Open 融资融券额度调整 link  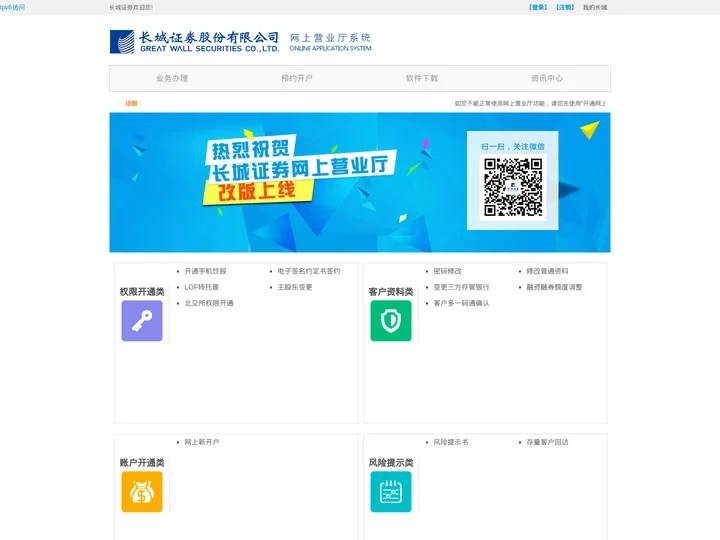pos(554,287)
